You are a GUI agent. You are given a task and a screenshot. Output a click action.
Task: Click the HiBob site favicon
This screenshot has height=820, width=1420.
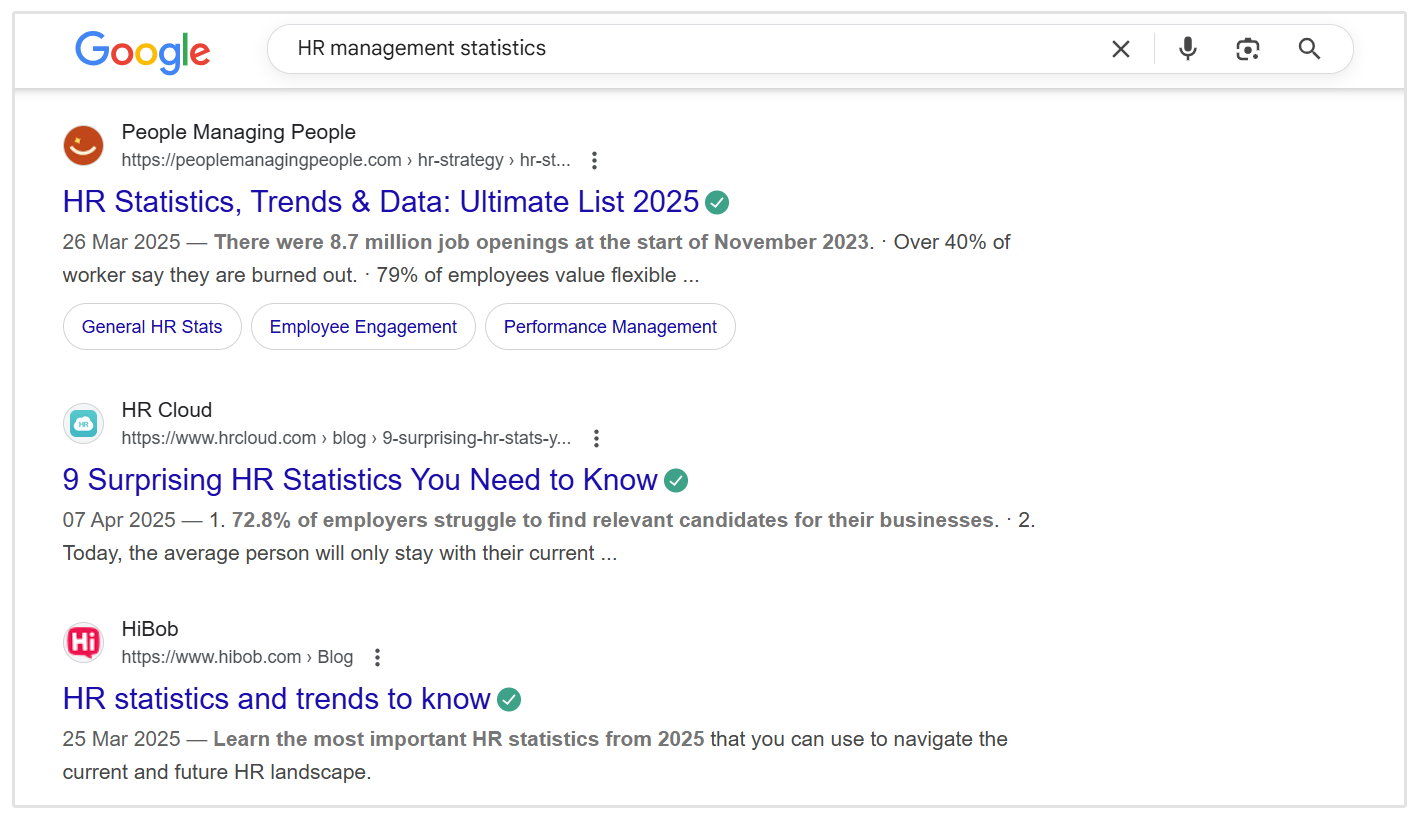tap(83, 642)
